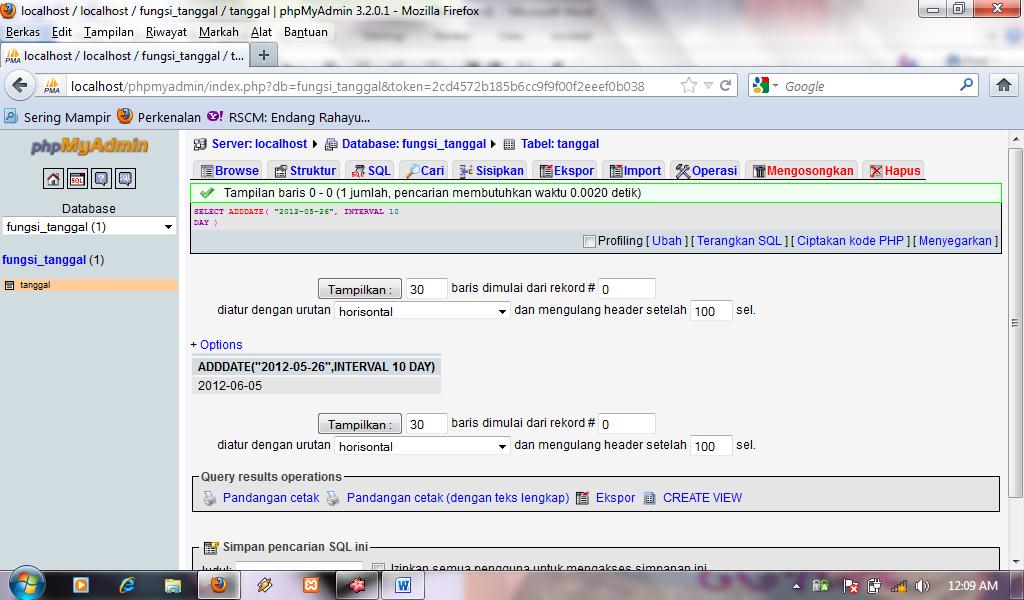Click Database: fungsi_tanggal breadcrumb link
The height and width of the screenshot is (600, 1024).
click(414, 144)
